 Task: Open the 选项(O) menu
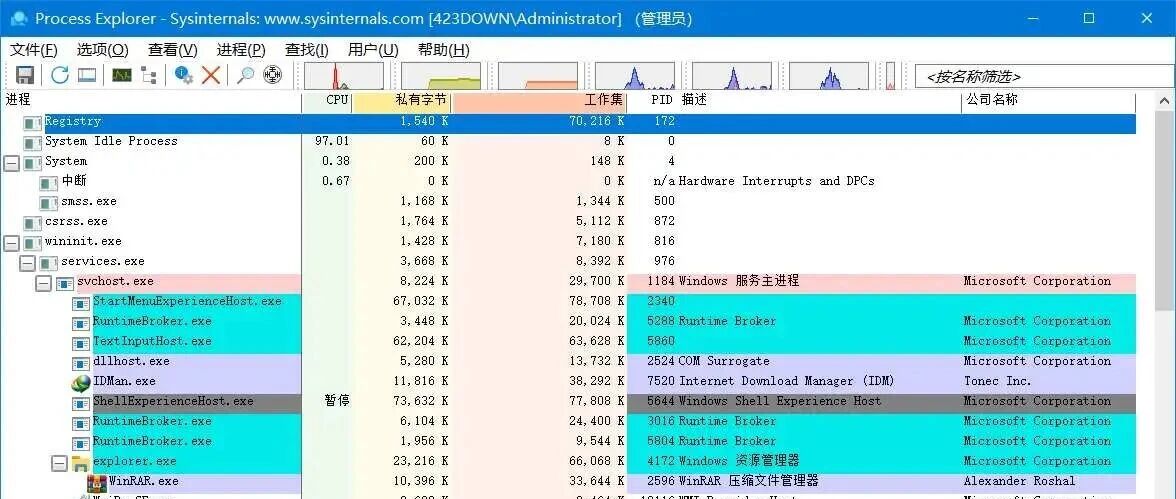tap(103, 50)
